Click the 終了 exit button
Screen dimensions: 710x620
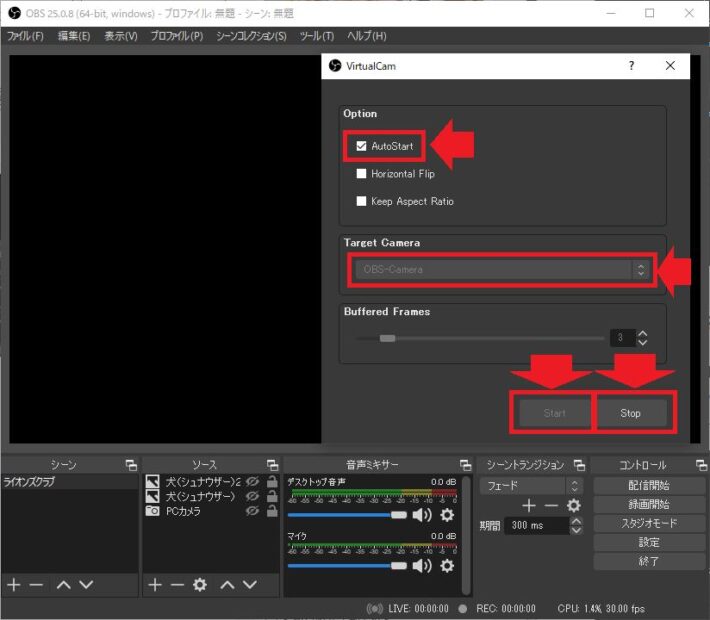click(649, 562)
